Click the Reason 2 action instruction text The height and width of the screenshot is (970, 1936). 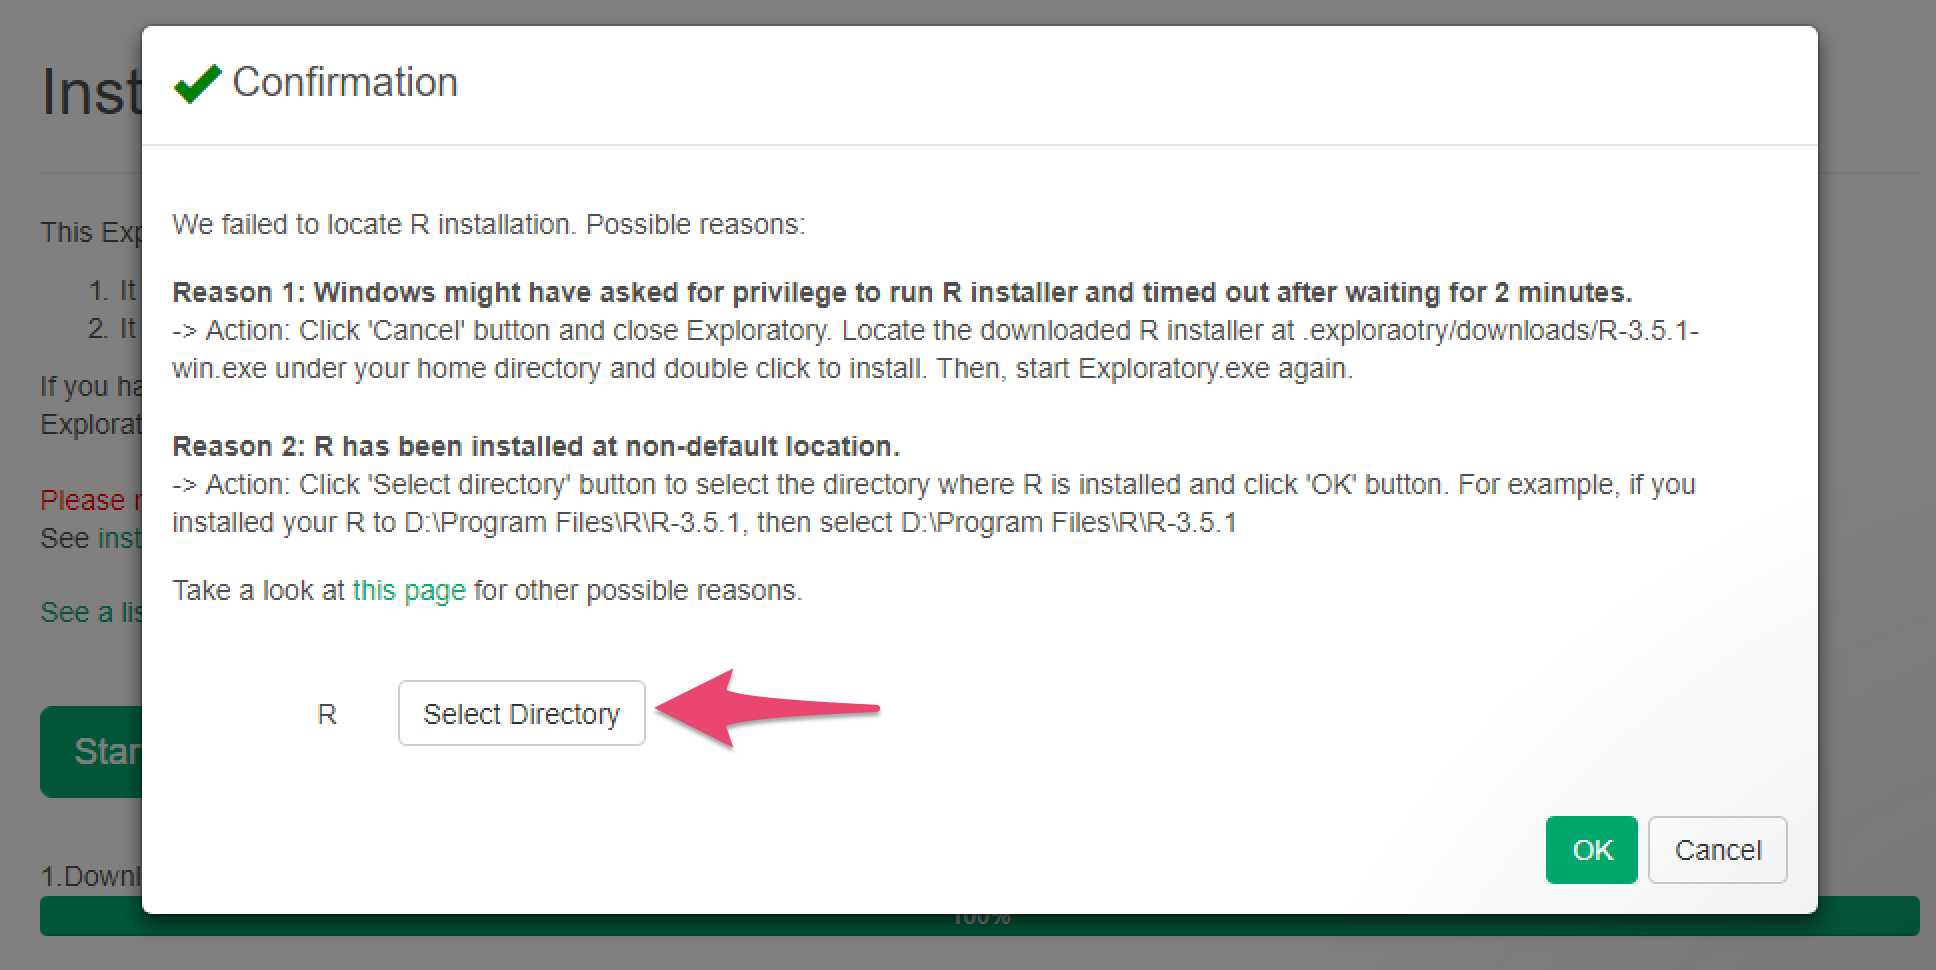(x=934, y=503)
